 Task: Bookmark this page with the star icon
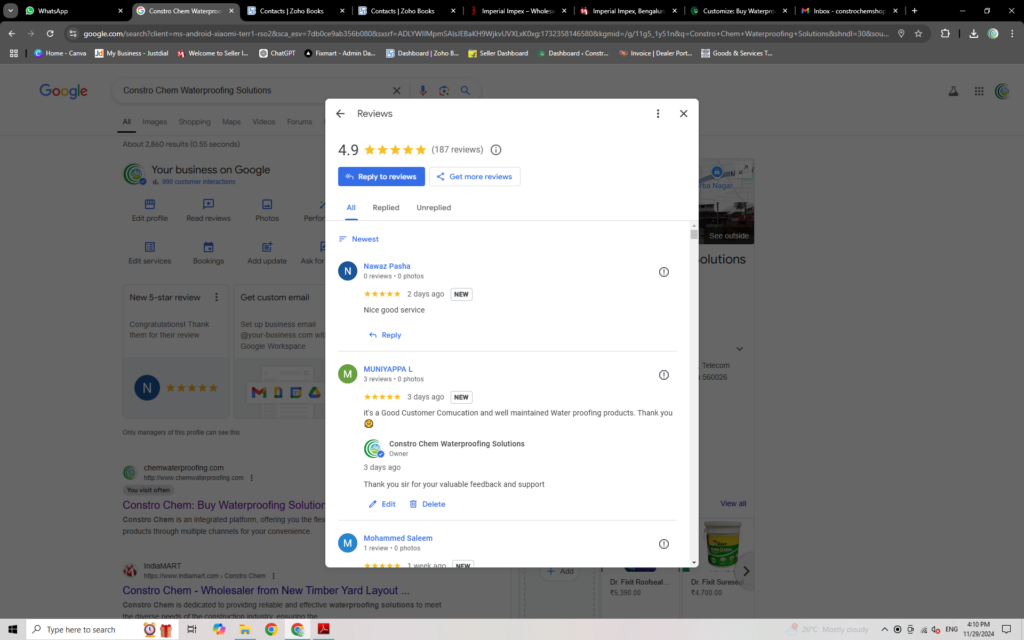click(x=918, y=33)
